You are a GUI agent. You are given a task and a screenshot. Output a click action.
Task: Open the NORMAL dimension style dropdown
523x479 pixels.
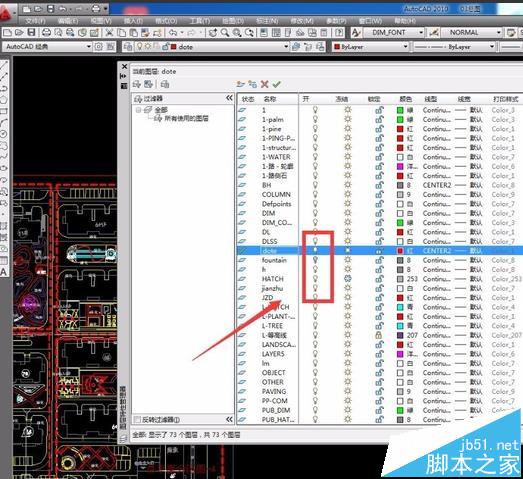[x=499, y=32]
